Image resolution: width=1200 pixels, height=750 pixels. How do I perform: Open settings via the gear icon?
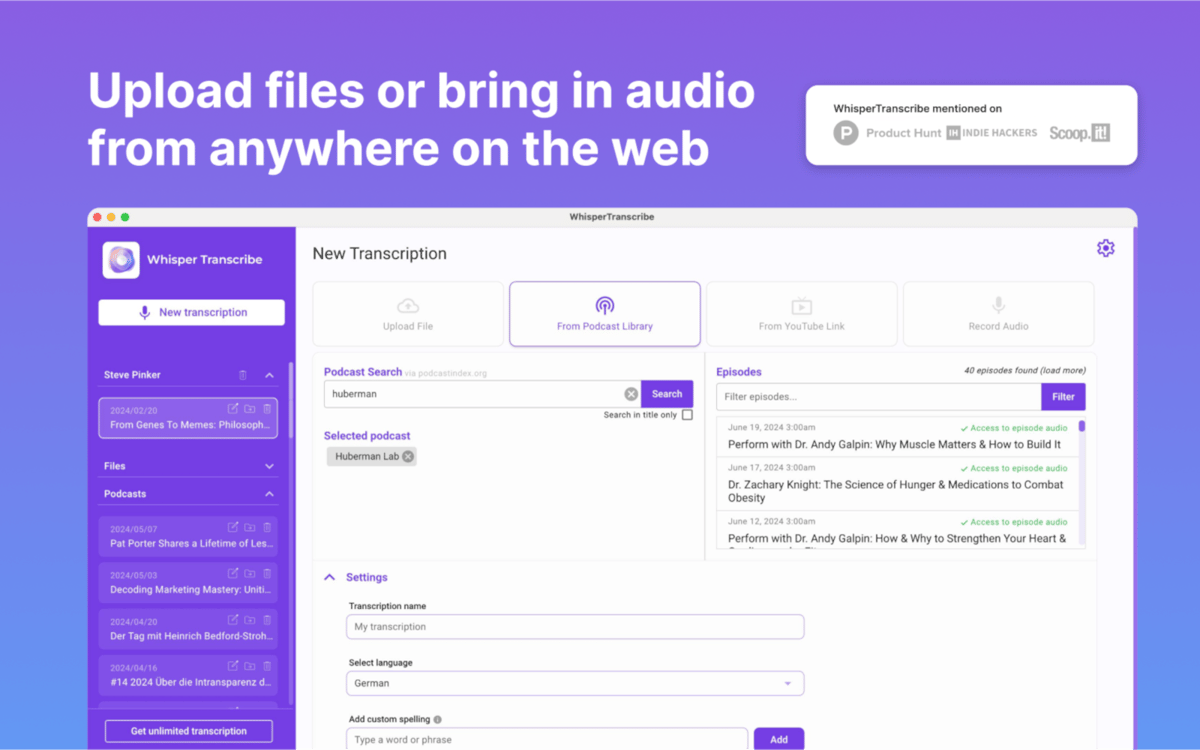1105,248
